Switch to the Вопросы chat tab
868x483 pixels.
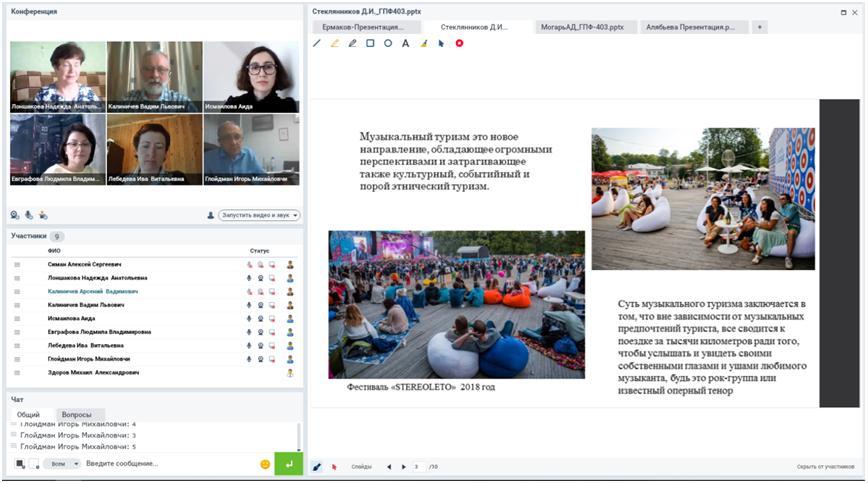pyautogui.click(x=77, y=414)
